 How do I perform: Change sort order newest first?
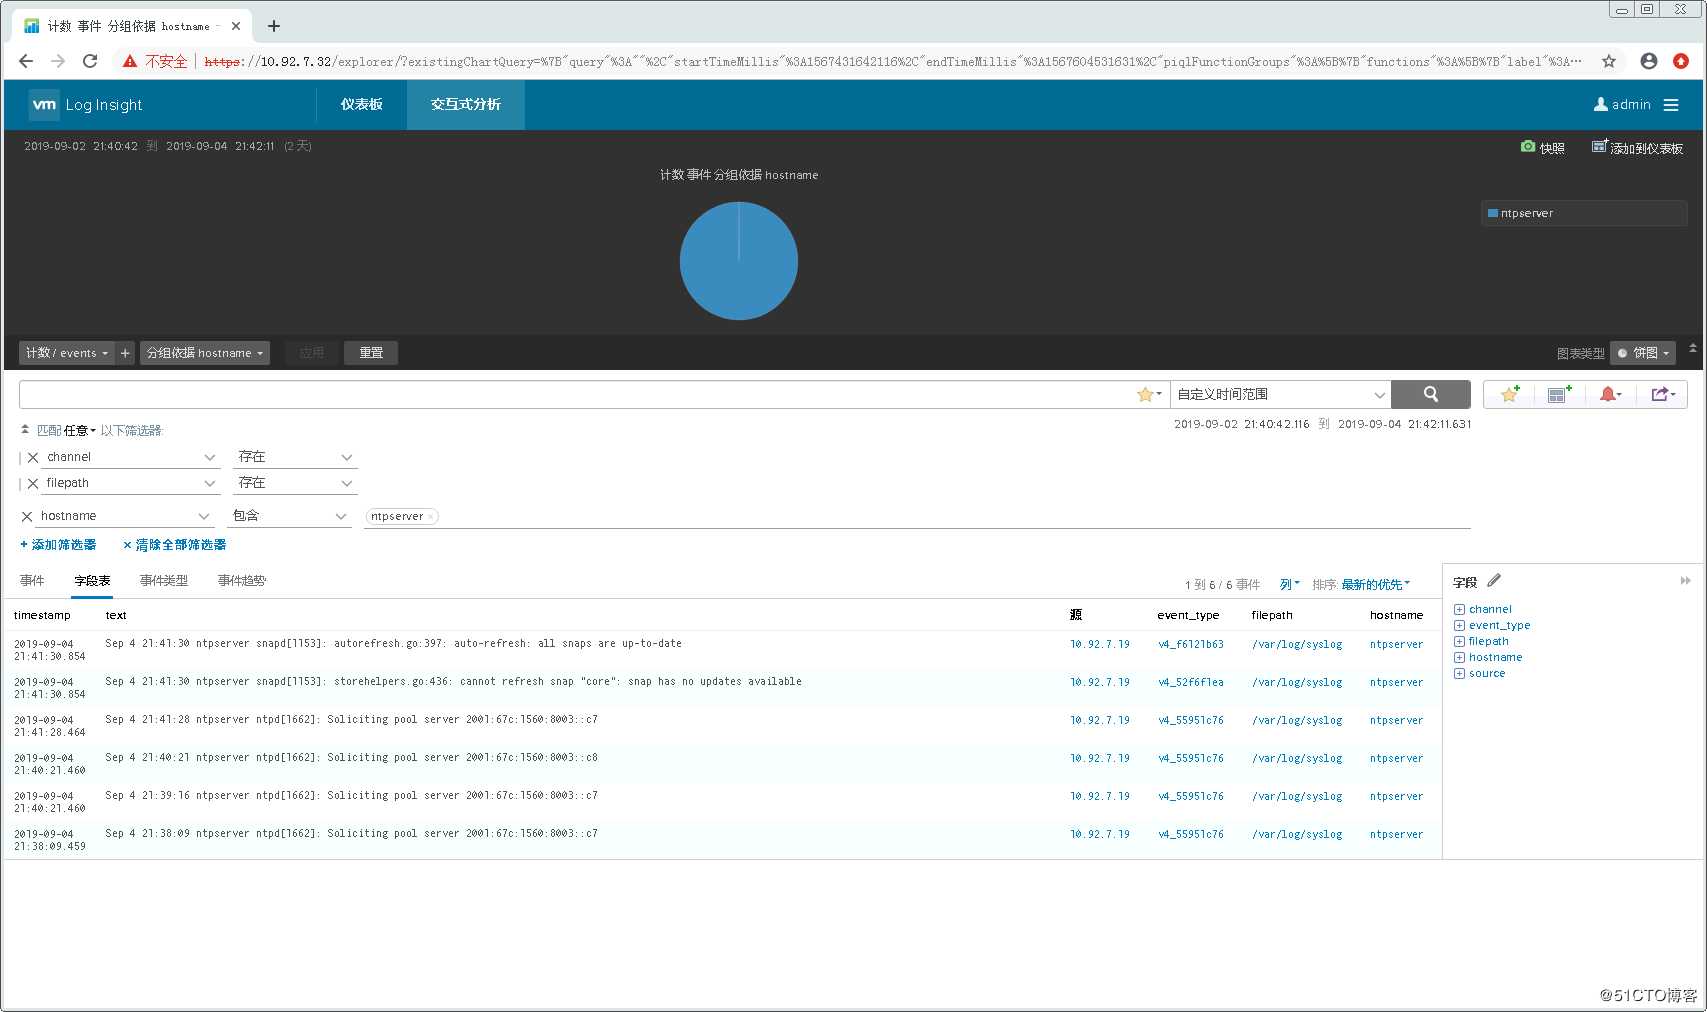click(x=1375, y=585)
